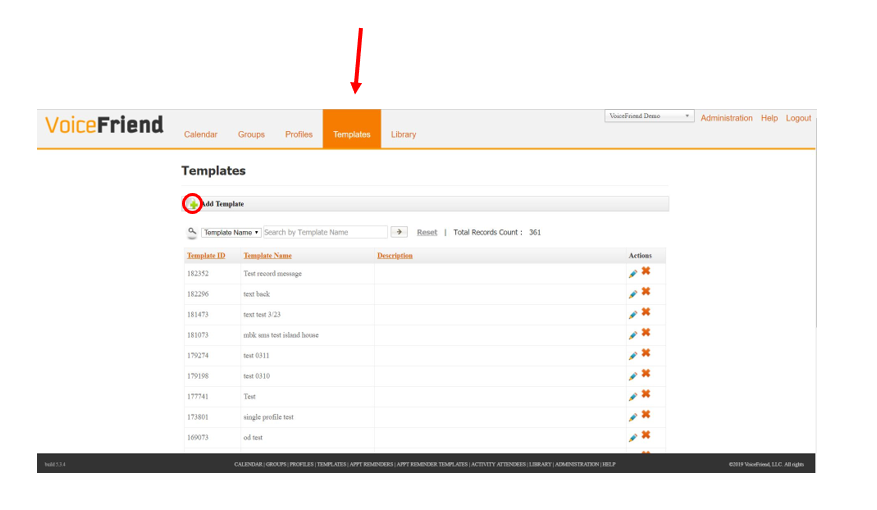
Task: Edit the 'text back' template
Action: point(633,294)
